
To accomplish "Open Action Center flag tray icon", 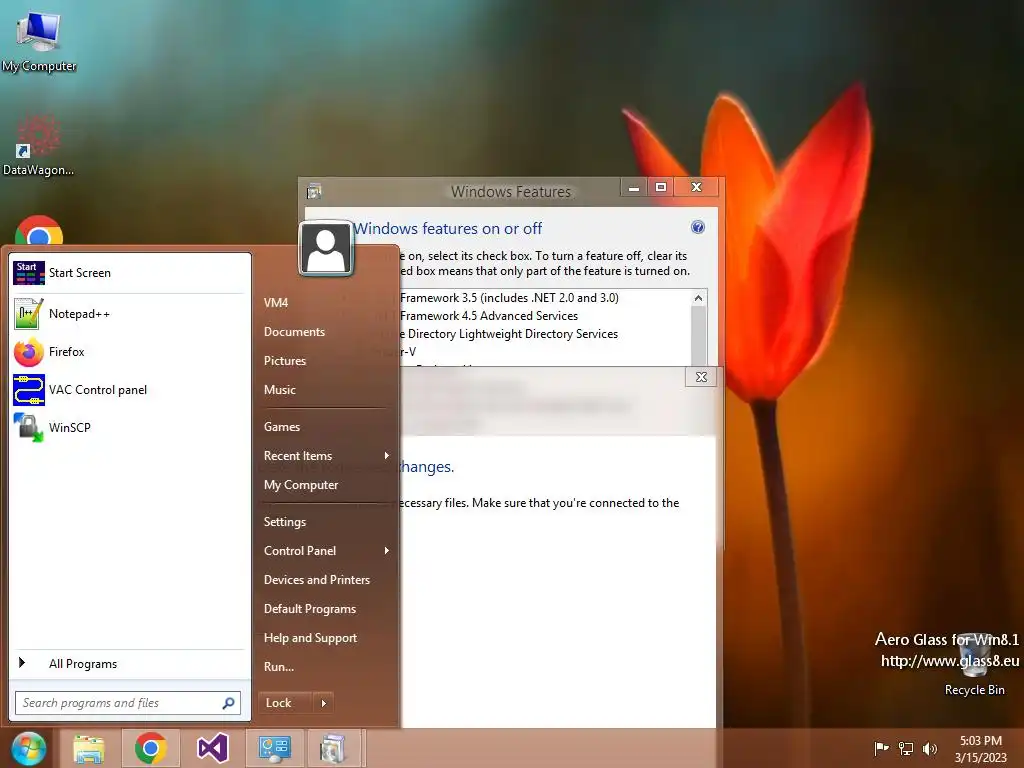I will pyautogui.click(x=882, y=748).
